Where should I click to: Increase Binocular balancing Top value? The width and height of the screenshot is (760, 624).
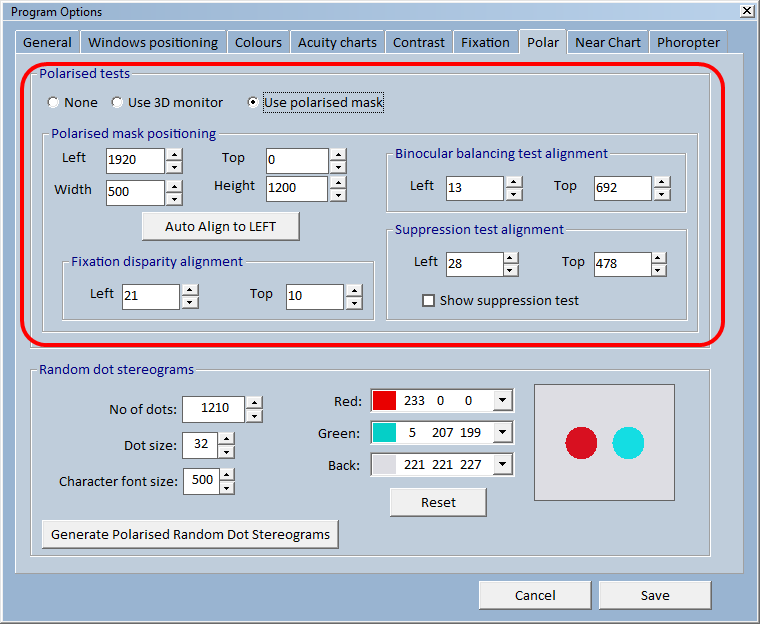[662, 182]
